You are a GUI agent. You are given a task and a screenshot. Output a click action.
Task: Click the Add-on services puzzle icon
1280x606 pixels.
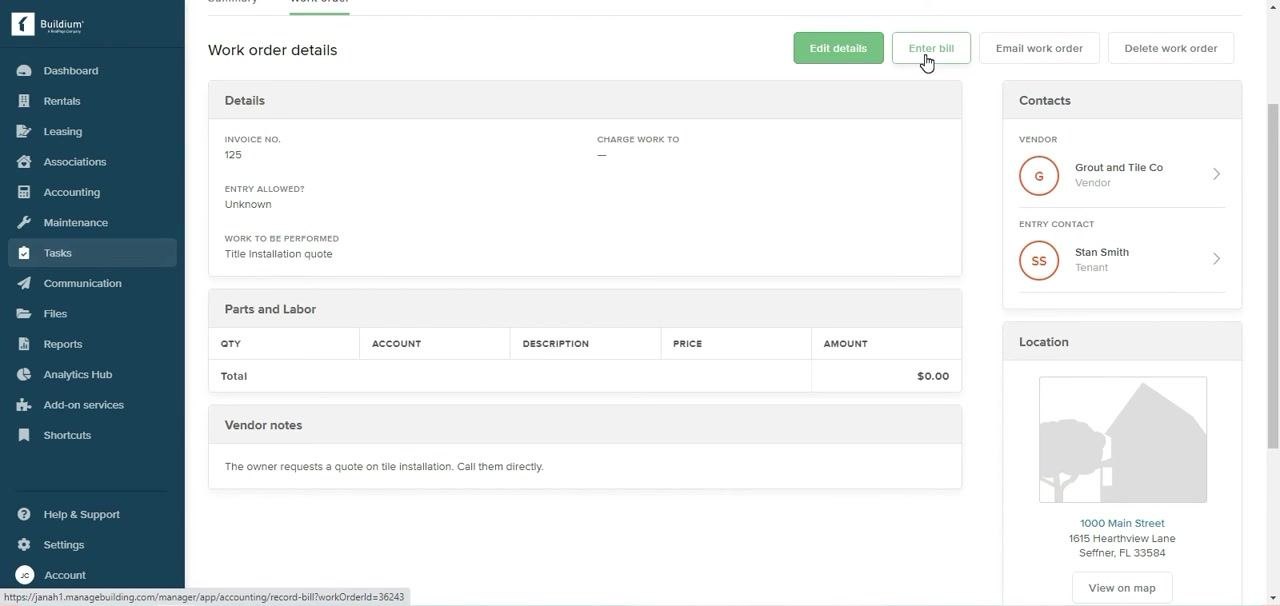pos(24,405)
